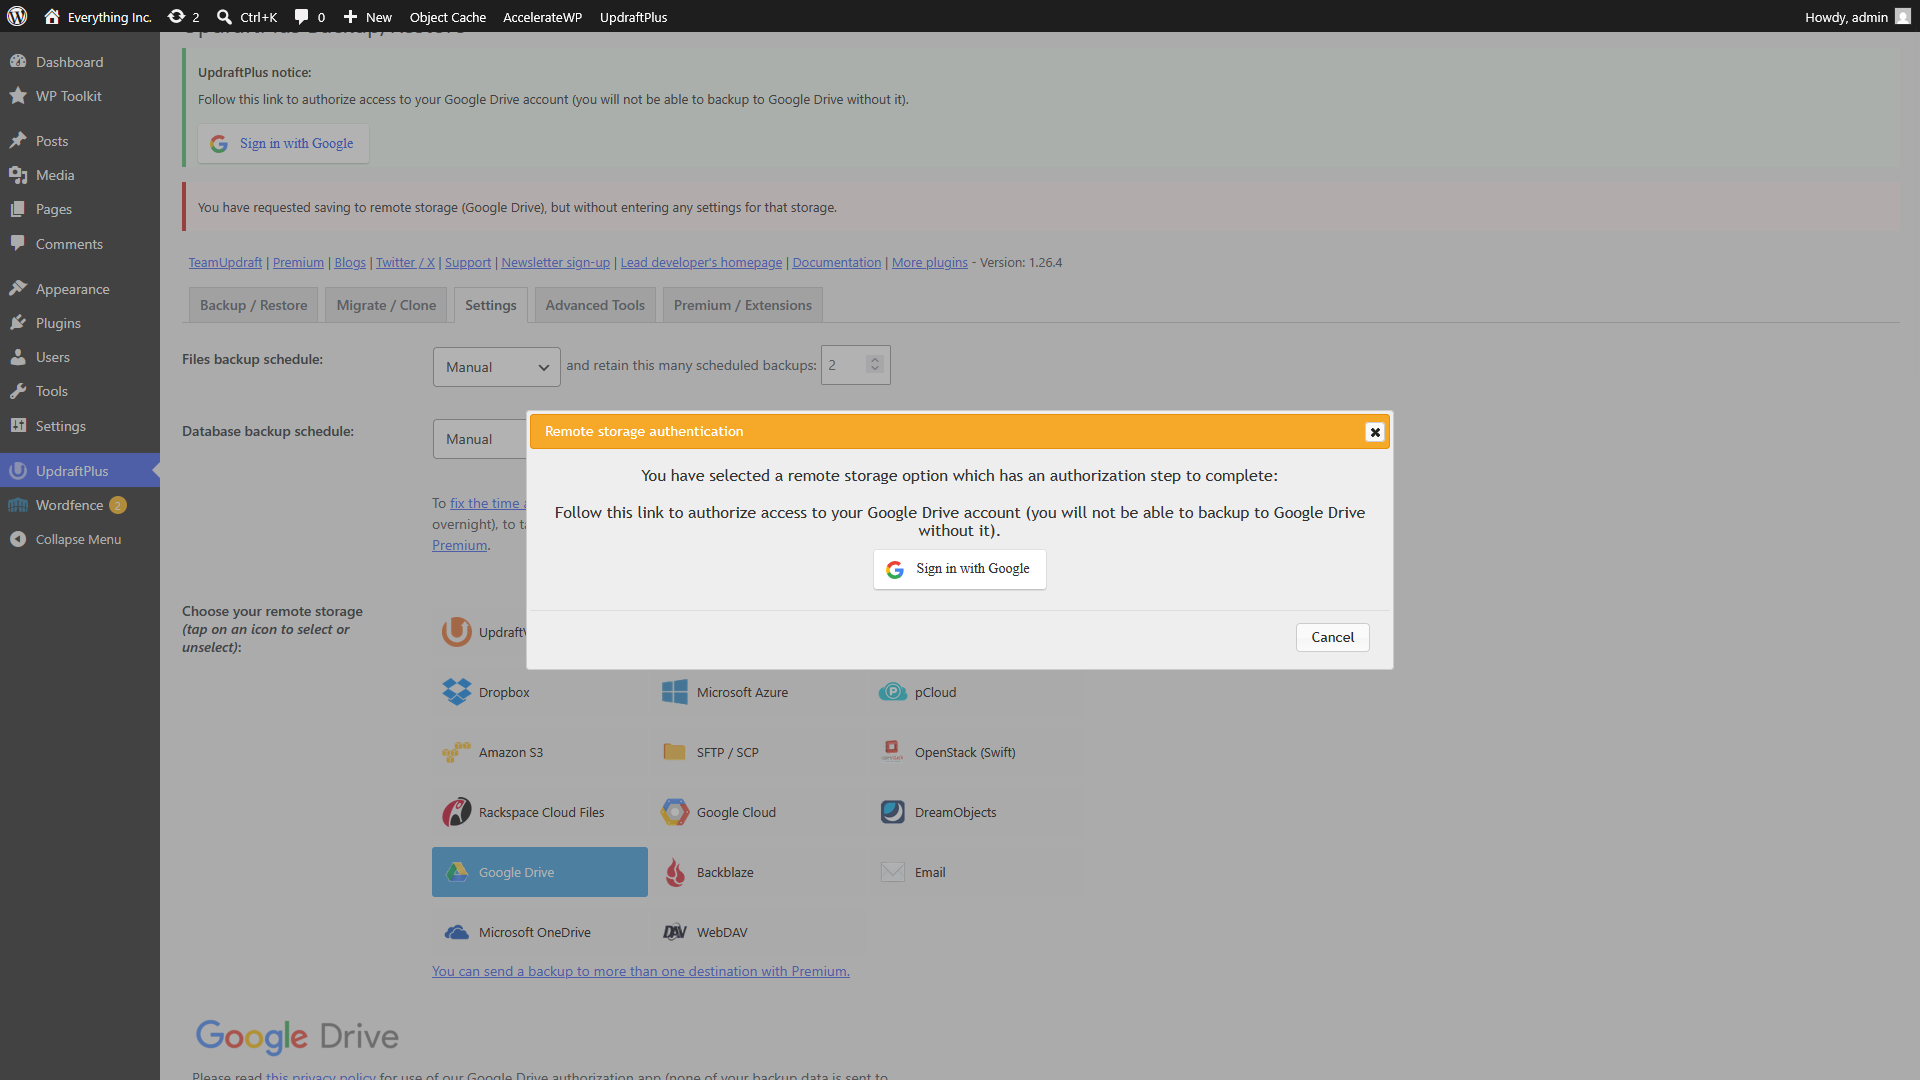Select the Email storage icon
1920x1080 pixels.
(x=893, y=872)
